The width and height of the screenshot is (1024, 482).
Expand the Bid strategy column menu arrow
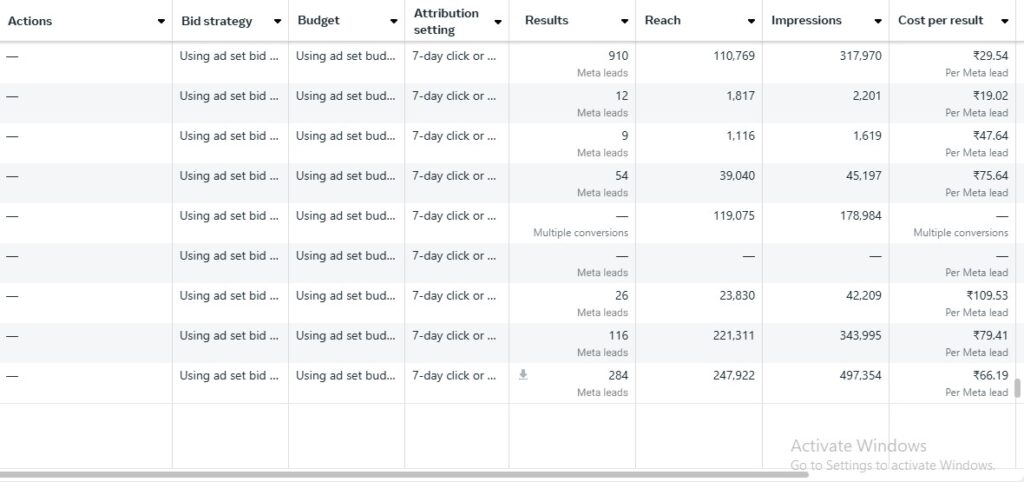(x=277, y=21)
